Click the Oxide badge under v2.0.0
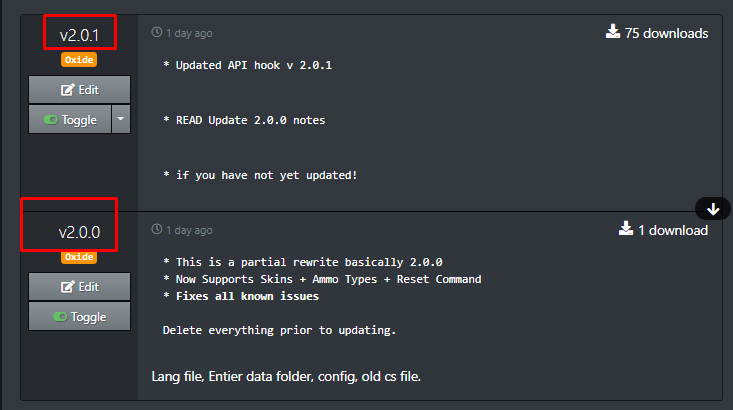Screen dimensions: 733x410 click(x=79, y=257)
